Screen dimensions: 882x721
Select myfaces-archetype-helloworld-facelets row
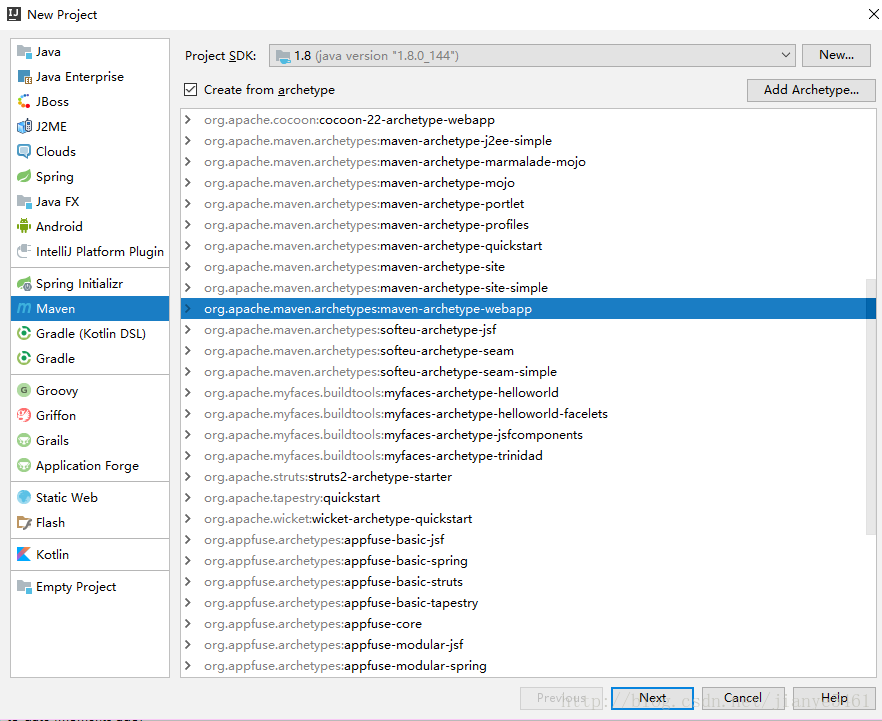tap(528, 414)
